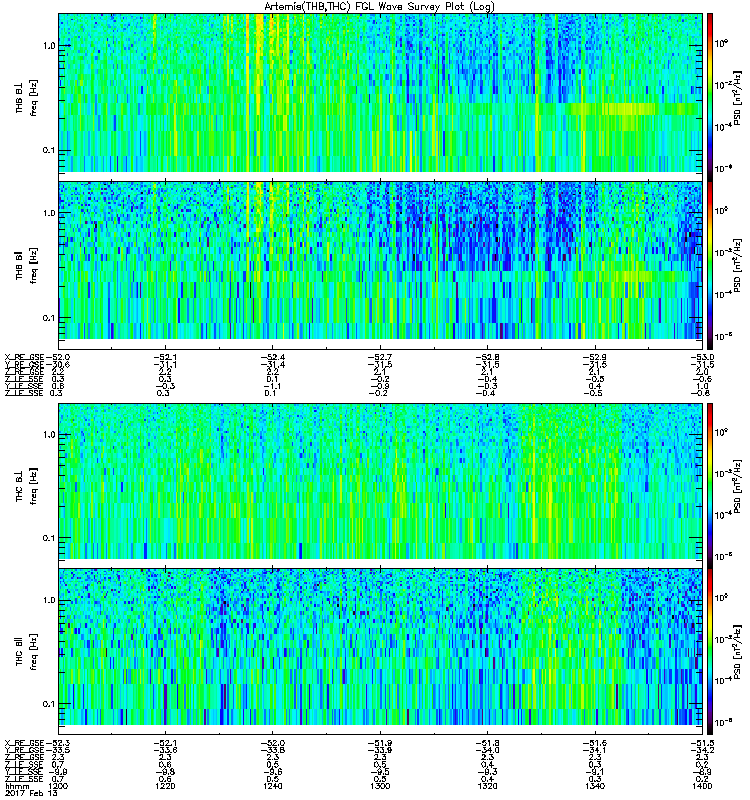
Task: Click the 'THB B⊥ freq [Hz]' axis label
Action: (27, 98)
